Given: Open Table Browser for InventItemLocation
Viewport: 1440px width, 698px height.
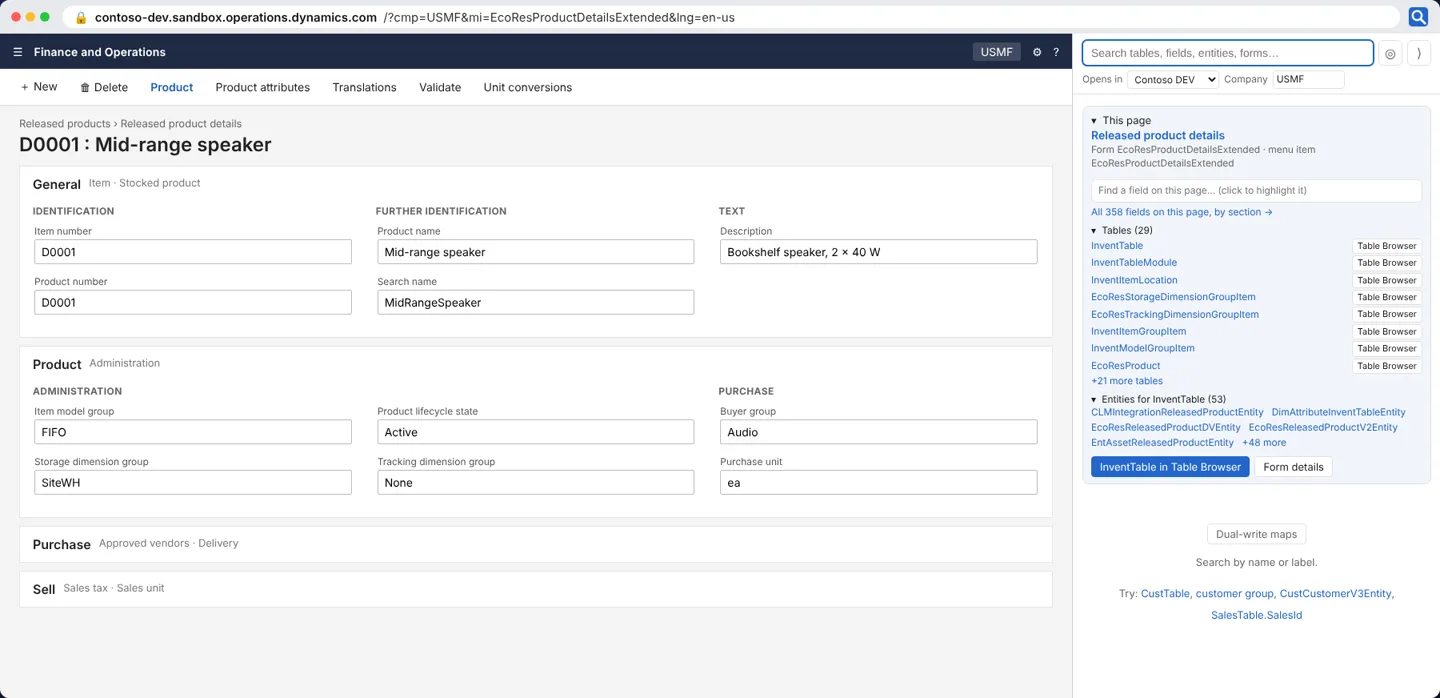Looking at the screenshot, I should [x=1386, y=280].
